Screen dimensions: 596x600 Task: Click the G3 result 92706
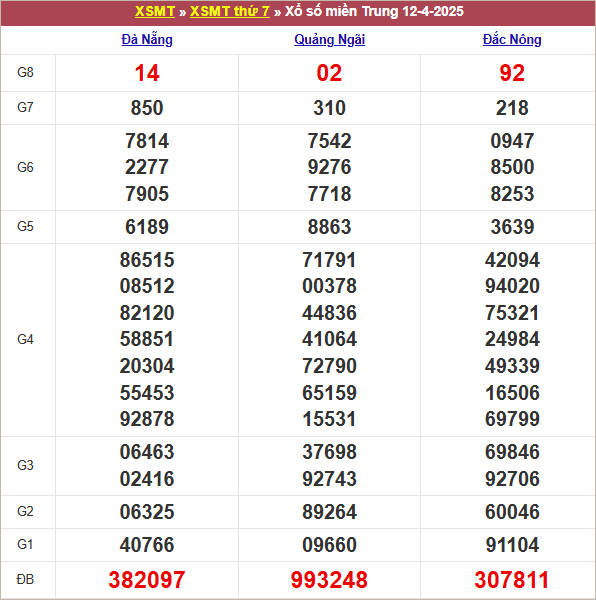click(512, 479)
